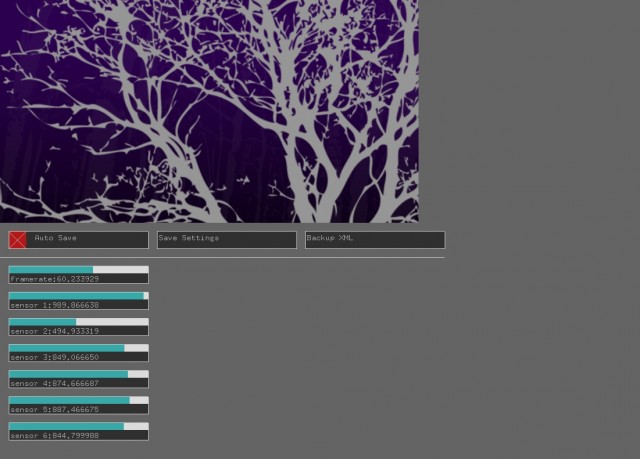Screen dimensions: 640x459
Task: Toggle the red Auto Save checkbox
Action: point(18,240)
